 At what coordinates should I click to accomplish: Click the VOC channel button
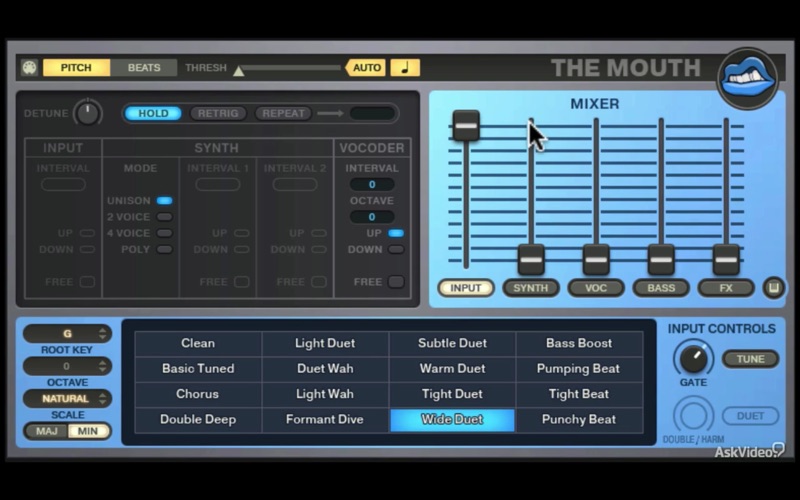click(596, 288)
